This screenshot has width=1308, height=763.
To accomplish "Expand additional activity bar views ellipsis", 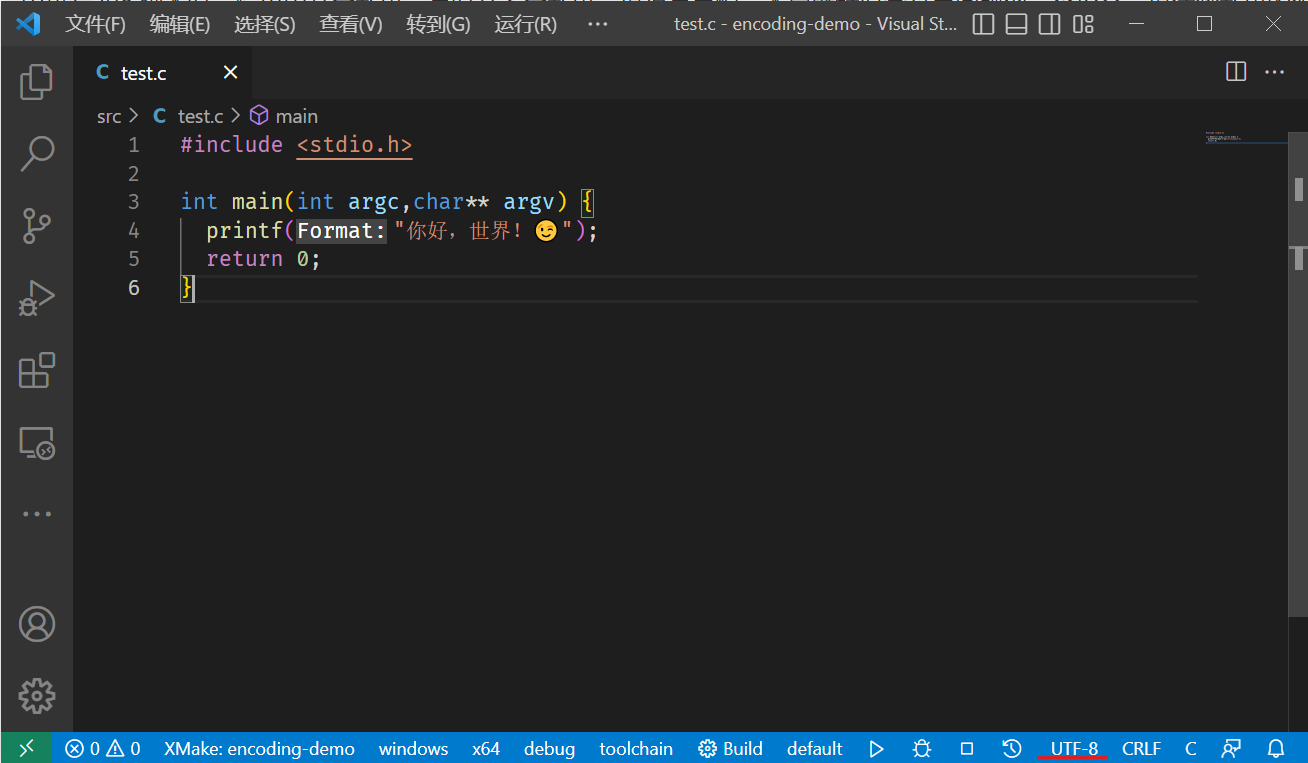I will coord(37,514).
